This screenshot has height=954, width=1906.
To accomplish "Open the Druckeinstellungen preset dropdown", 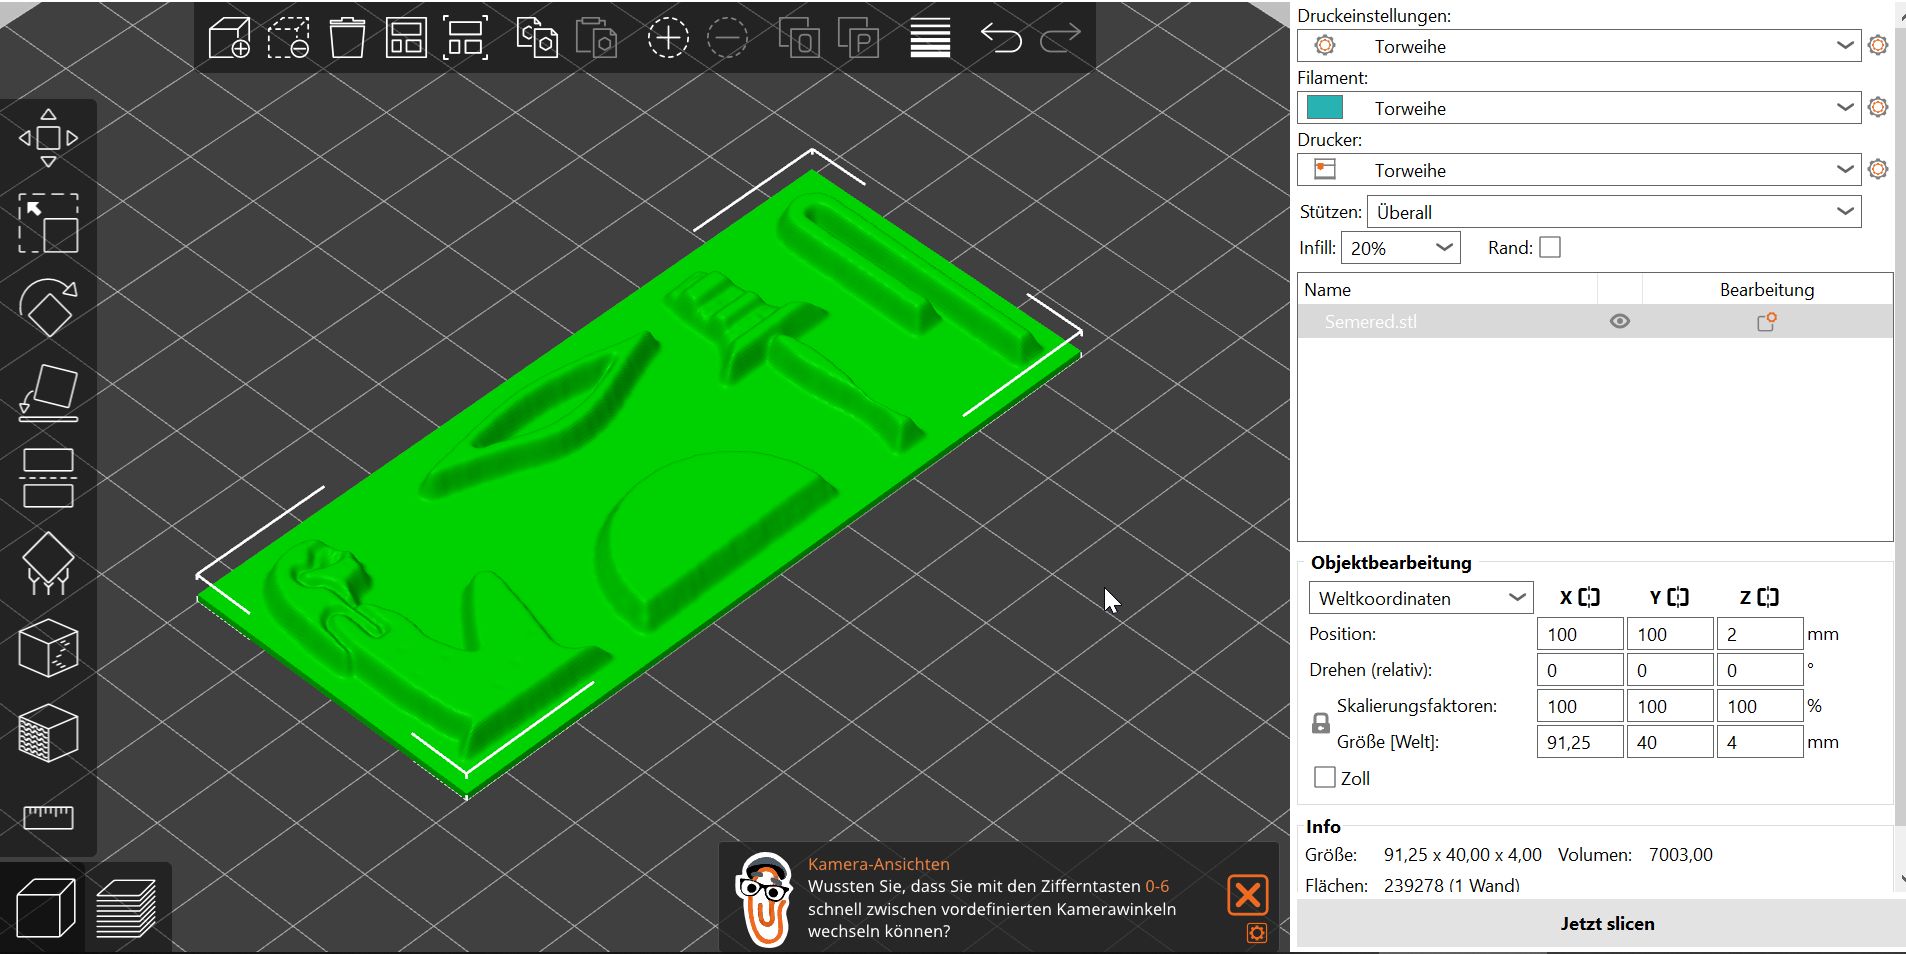I will point(1579,46).
